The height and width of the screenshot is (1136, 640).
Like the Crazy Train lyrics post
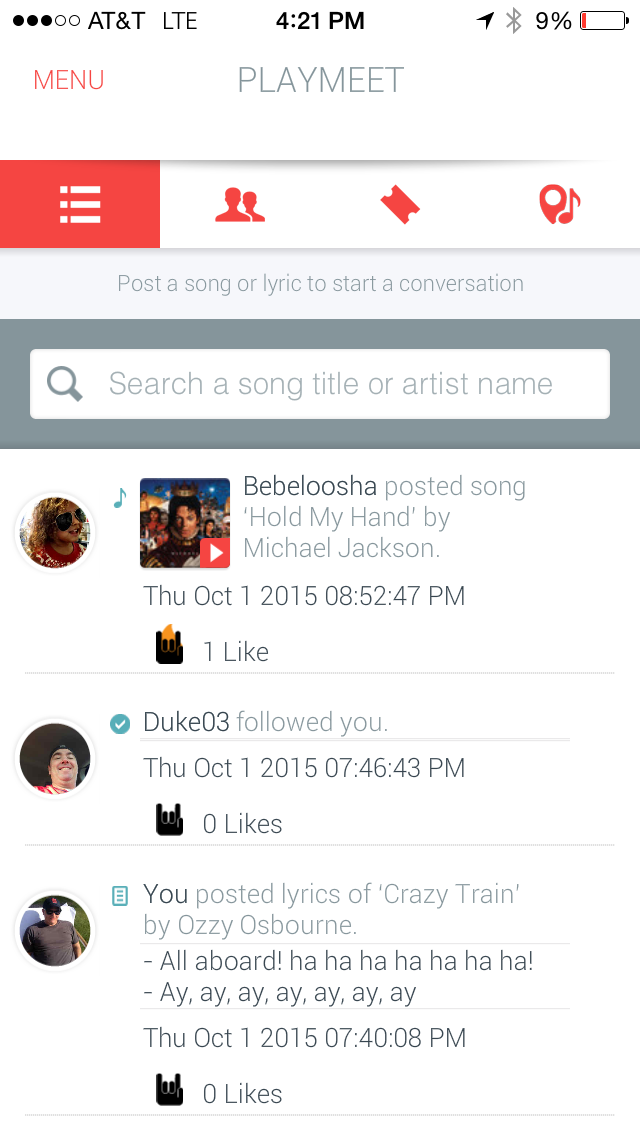pyautogui.click(x=170, y=1090)
